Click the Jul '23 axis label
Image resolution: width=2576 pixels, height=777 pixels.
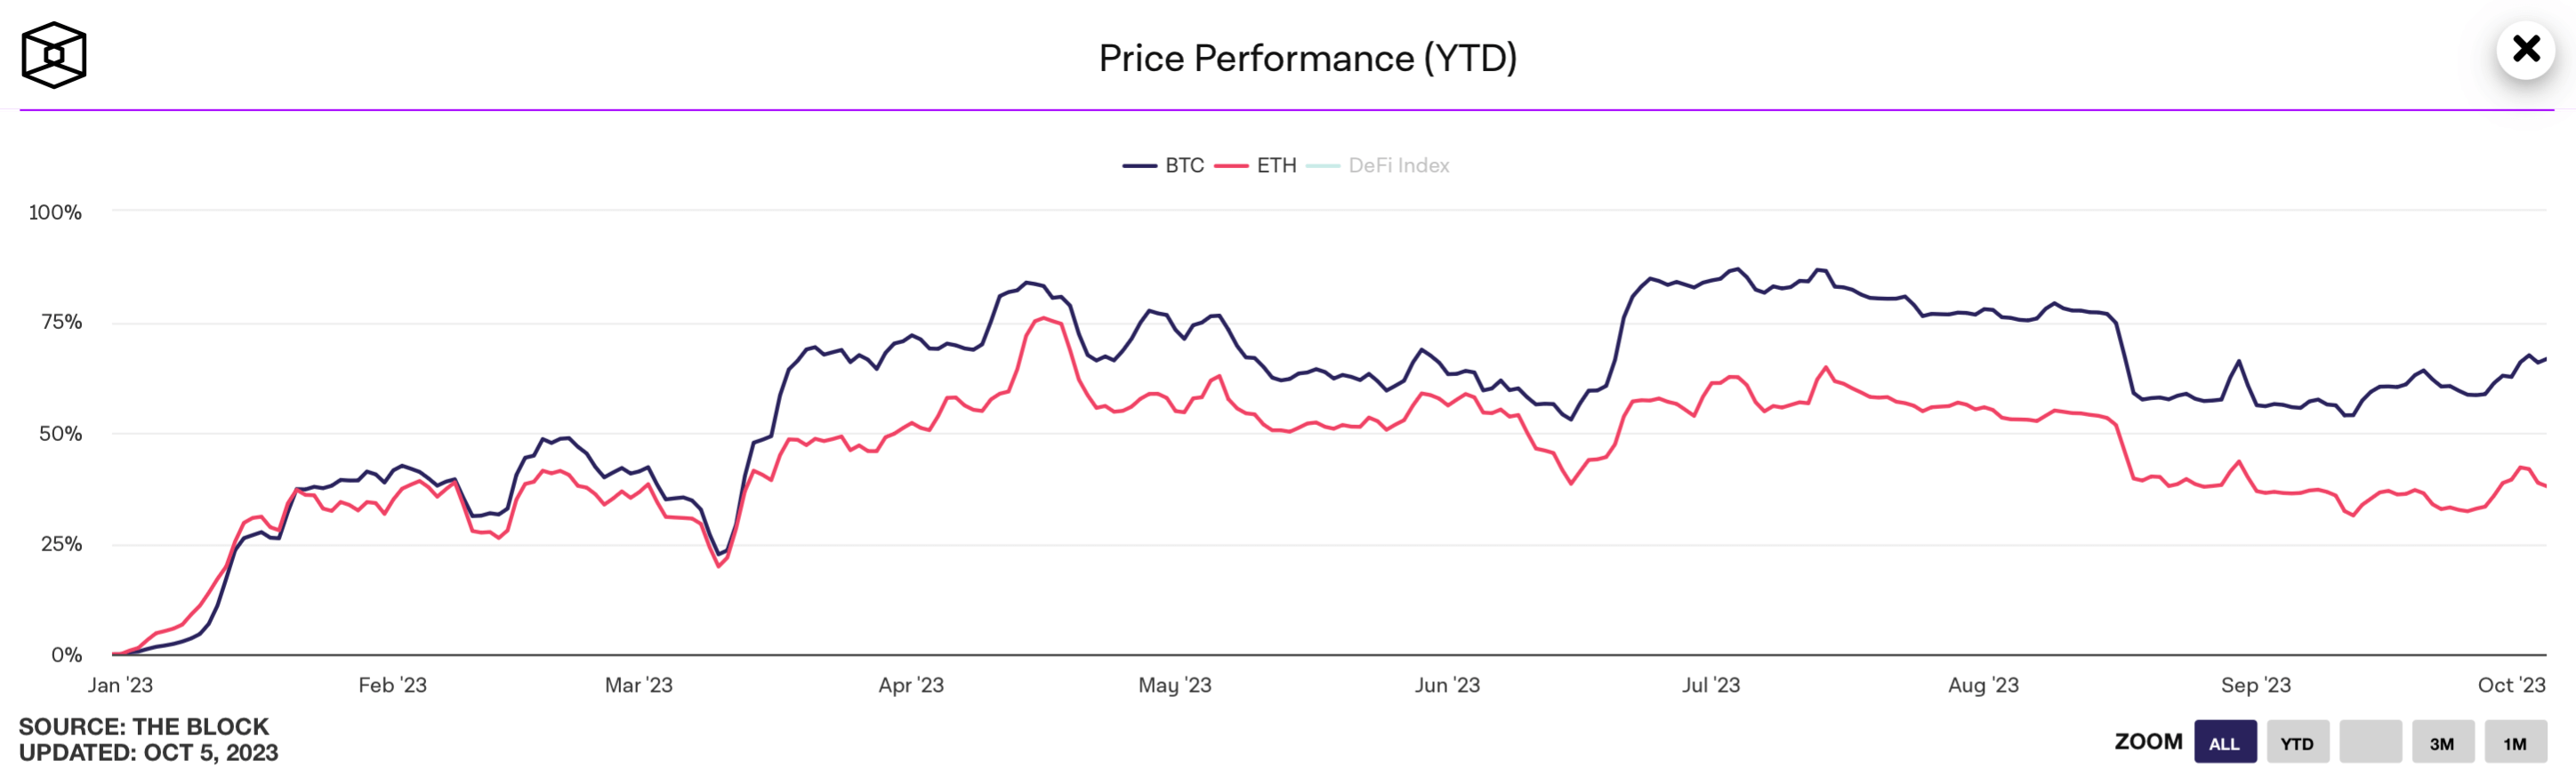coord(1711,685)
